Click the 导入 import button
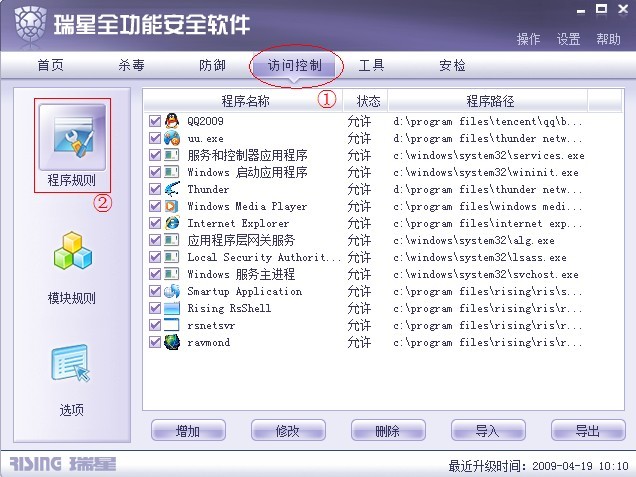This screenshot has width=636, height=477. click(x=488, y=431)
